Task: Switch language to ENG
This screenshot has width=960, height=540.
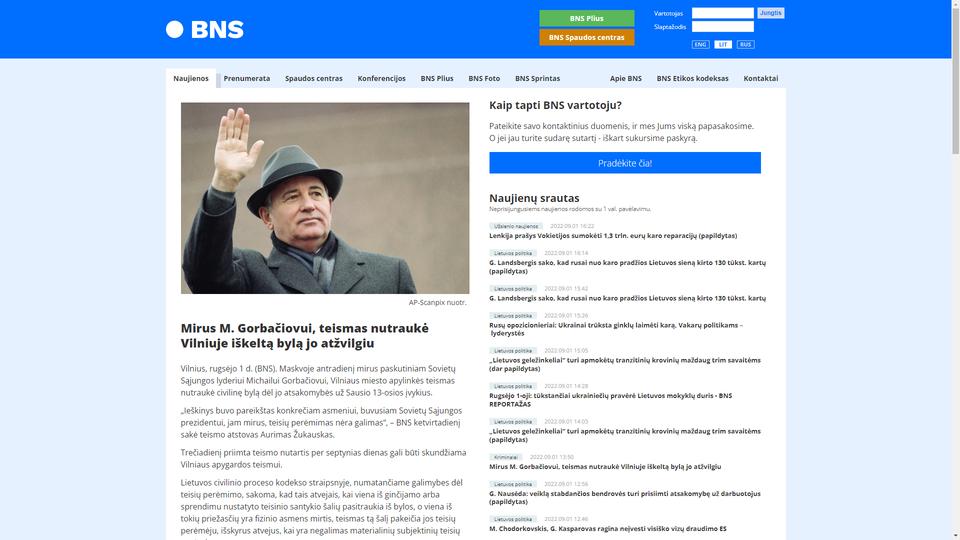Action: [700, 45]
